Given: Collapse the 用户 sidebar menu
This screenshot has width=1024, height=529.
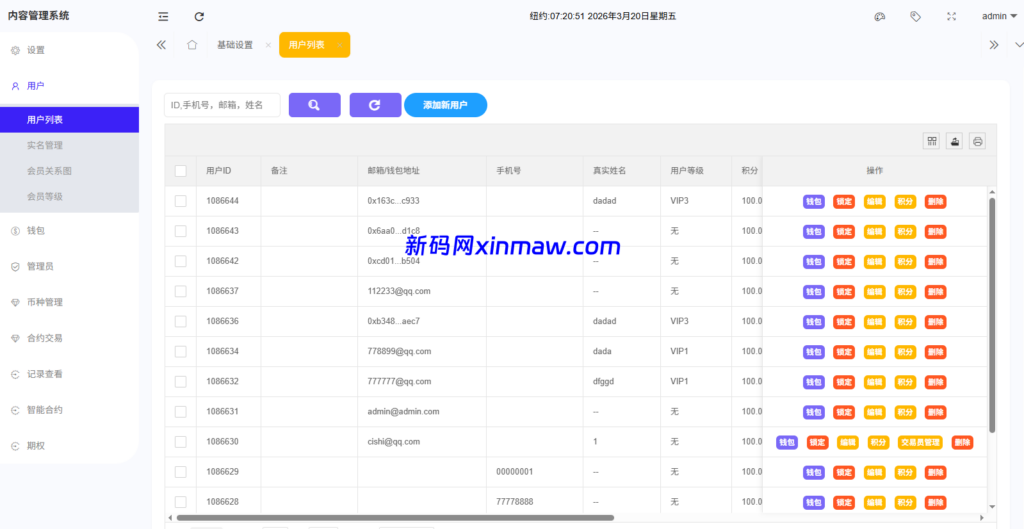Looking at the screenshot, I should point(69,86).
